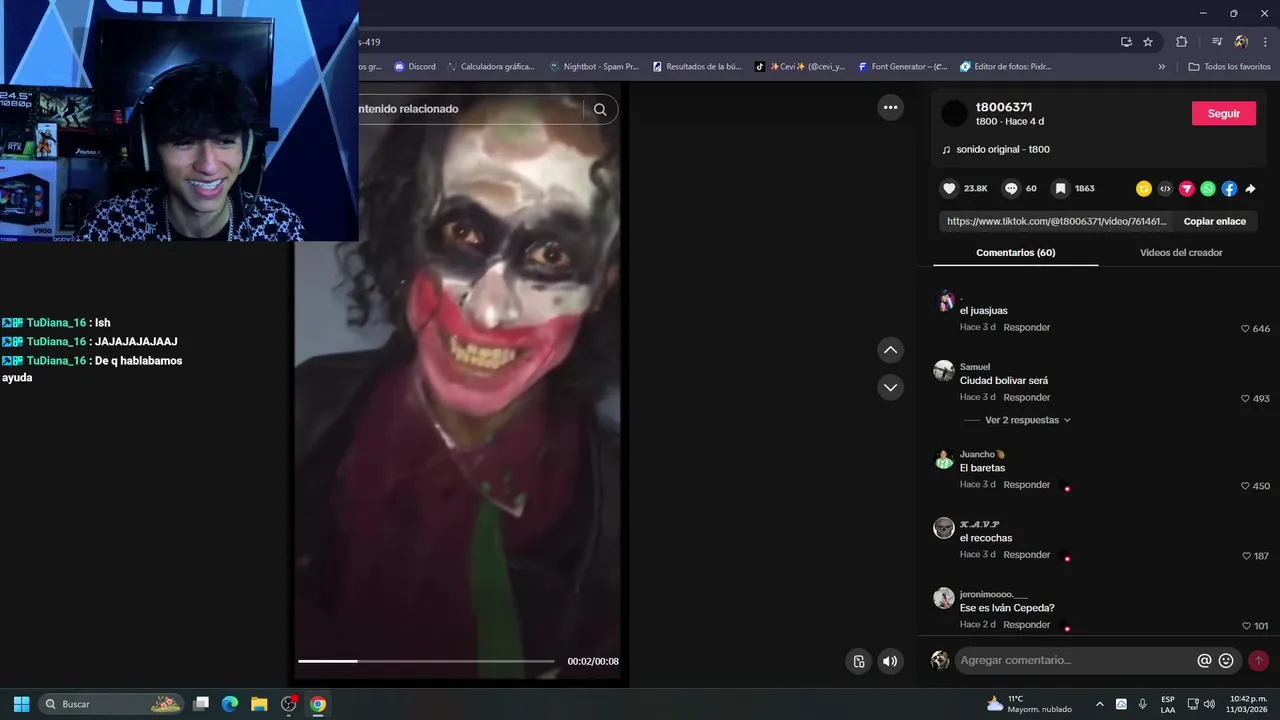Open comments via speech bubble icon
The width and height of the screenshot is (1280, 720).
[x=1011, y=188]
